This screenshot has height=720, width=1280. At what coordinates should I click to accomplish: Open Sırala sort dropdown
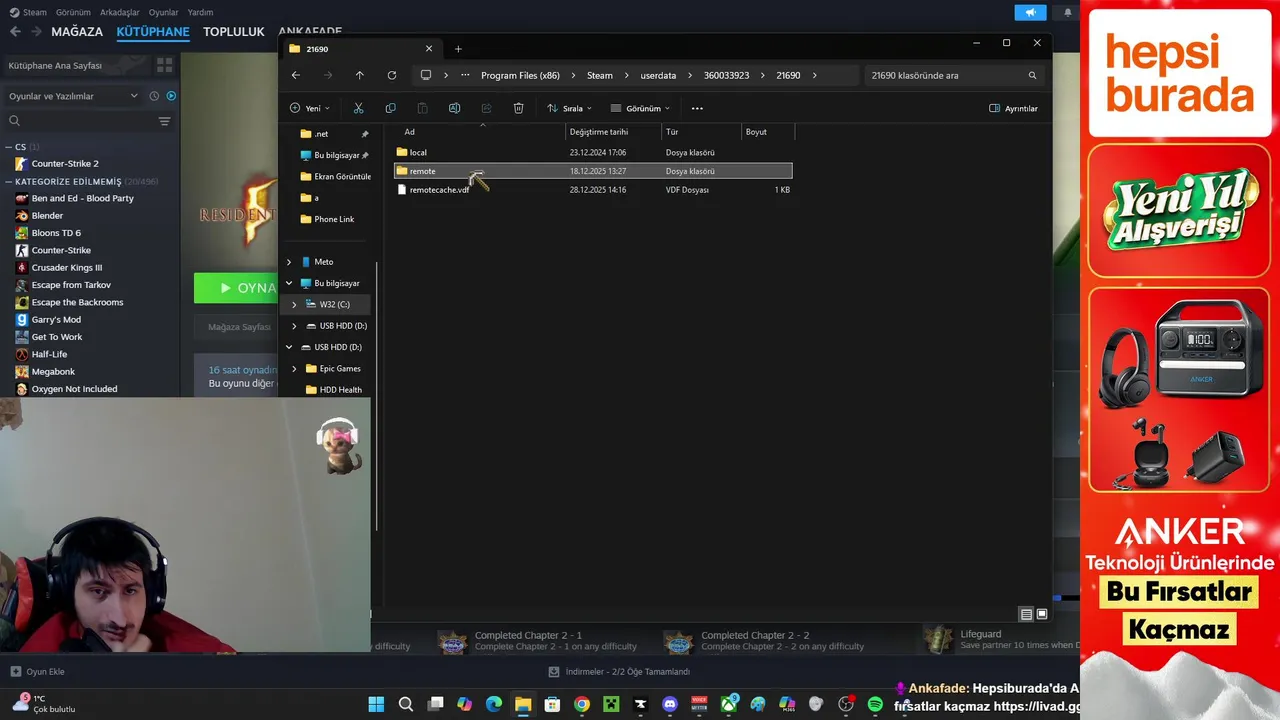coord(569,108)
